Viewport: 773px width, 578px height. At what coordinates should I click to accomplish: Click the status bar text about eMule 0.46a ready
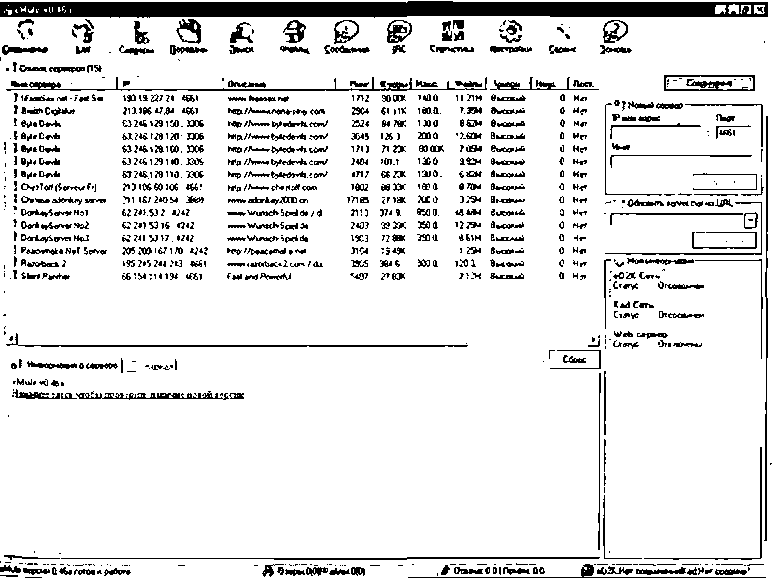[x=66, y=571]
